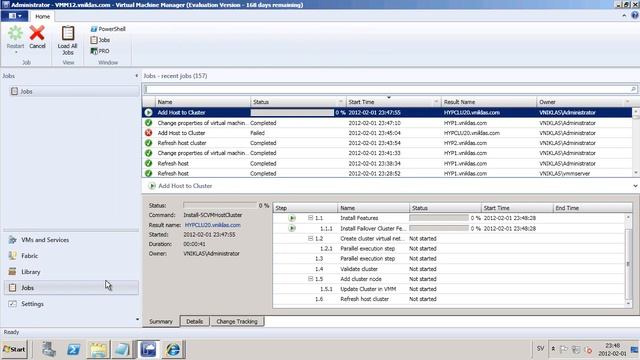Viewport: 640px width, 360px height.
Task: Open the Owner column filter dropdown
Action: (x=627, y=102)
